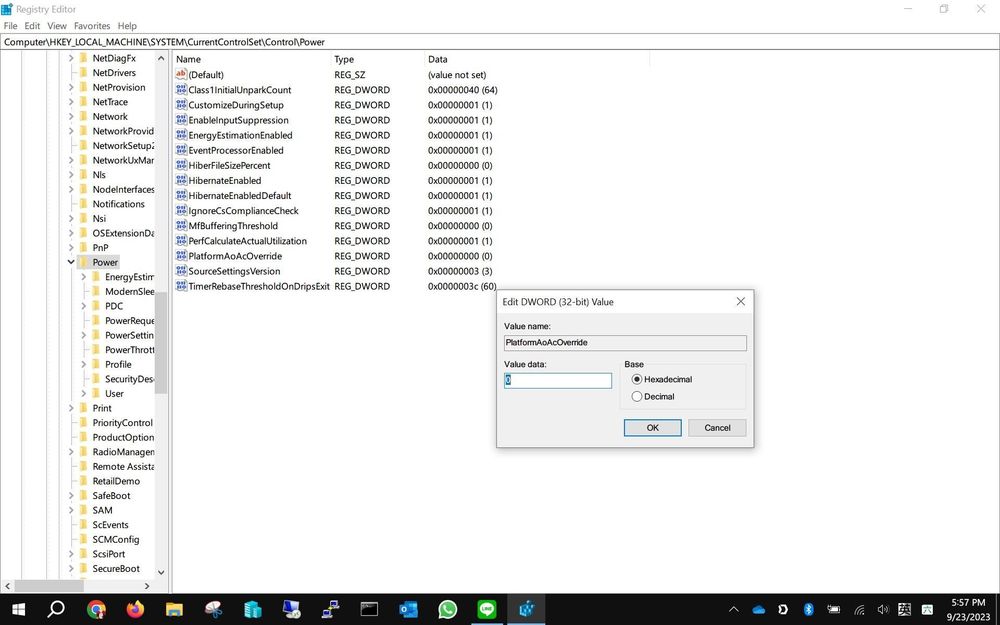
Task: Collapse the Power registry key
Action: tap(71, 262)
